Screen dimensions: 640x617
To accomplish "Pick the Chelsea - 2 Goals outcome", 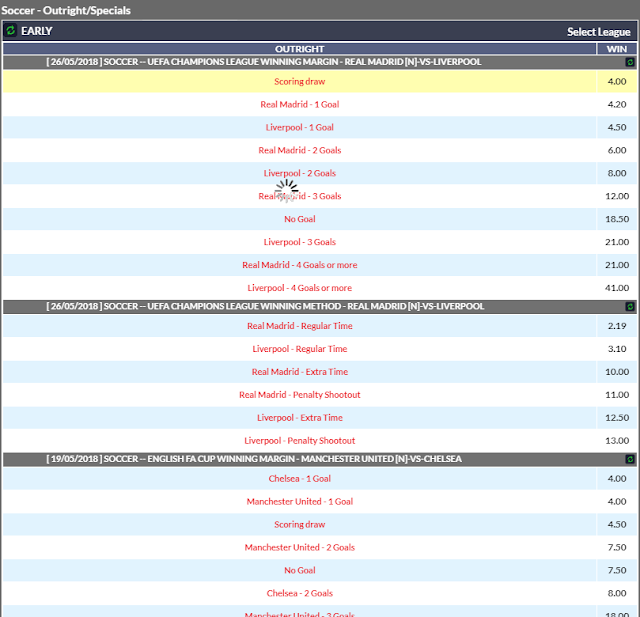I will [300, 593].
